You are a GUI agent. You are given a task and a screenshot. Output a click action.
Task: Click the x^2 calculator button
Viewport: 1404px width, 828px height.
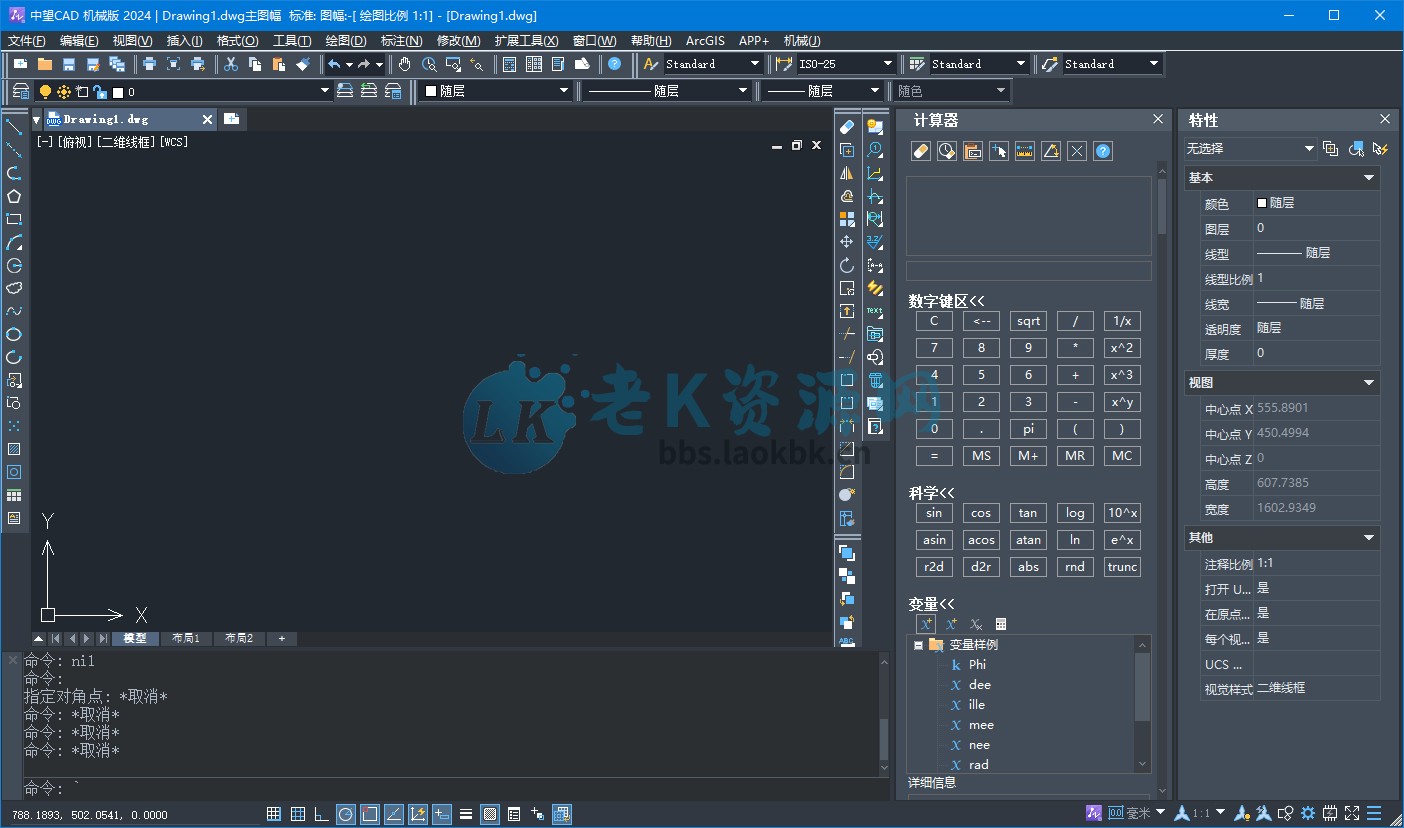click(x=1122, y=348)
